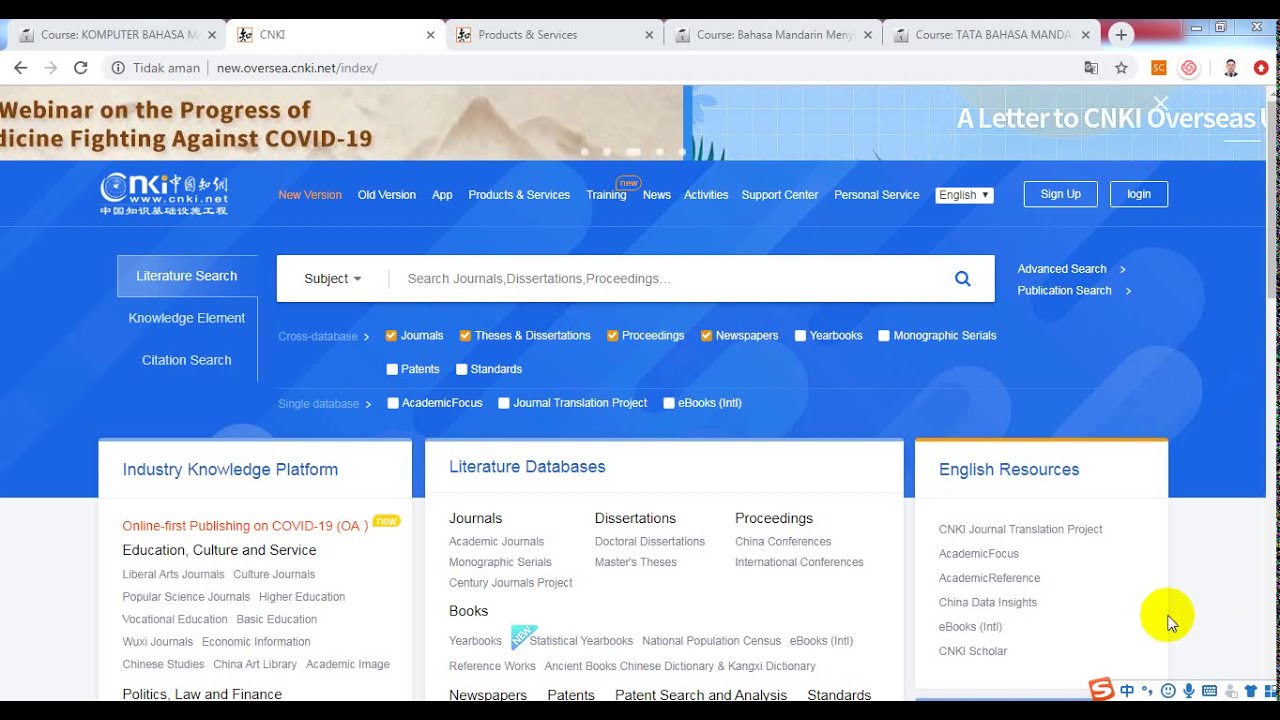Uncheck the Journals checkbox
Viewport: 1280px width, 720px height.
(391, 336)
